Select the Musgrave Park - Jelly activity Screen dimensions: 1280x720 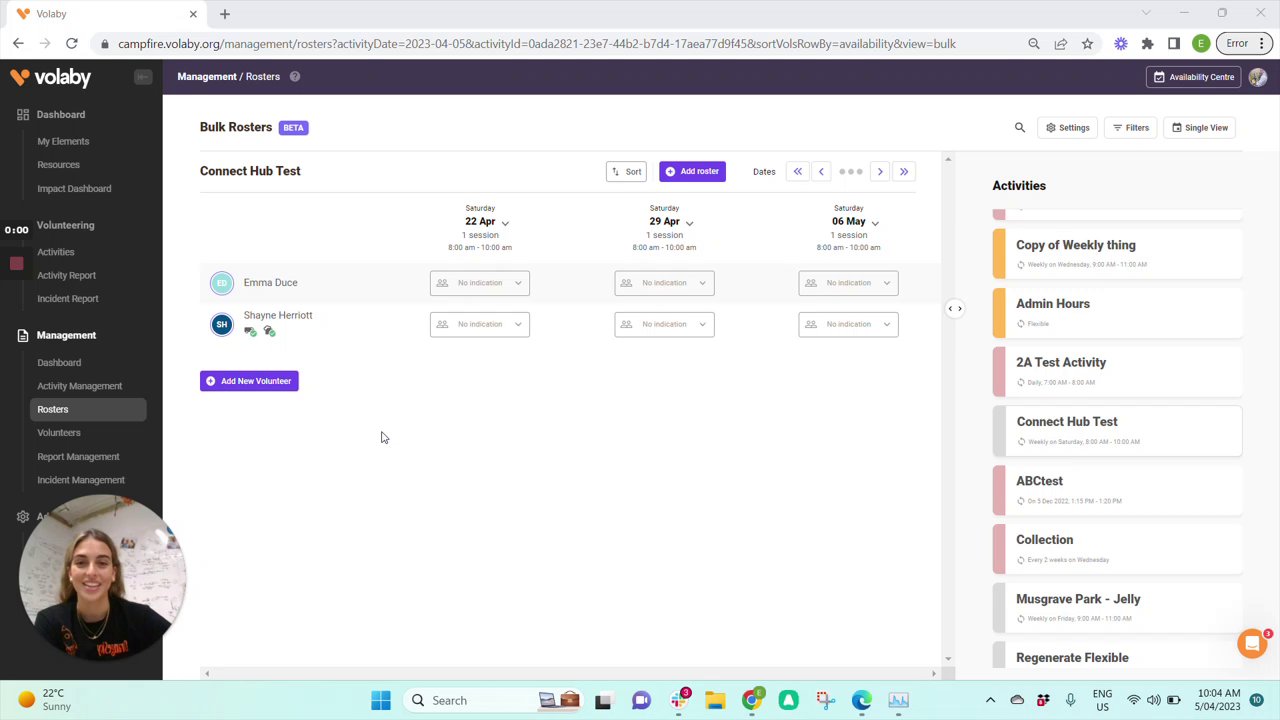click(x=1117, y=607)
